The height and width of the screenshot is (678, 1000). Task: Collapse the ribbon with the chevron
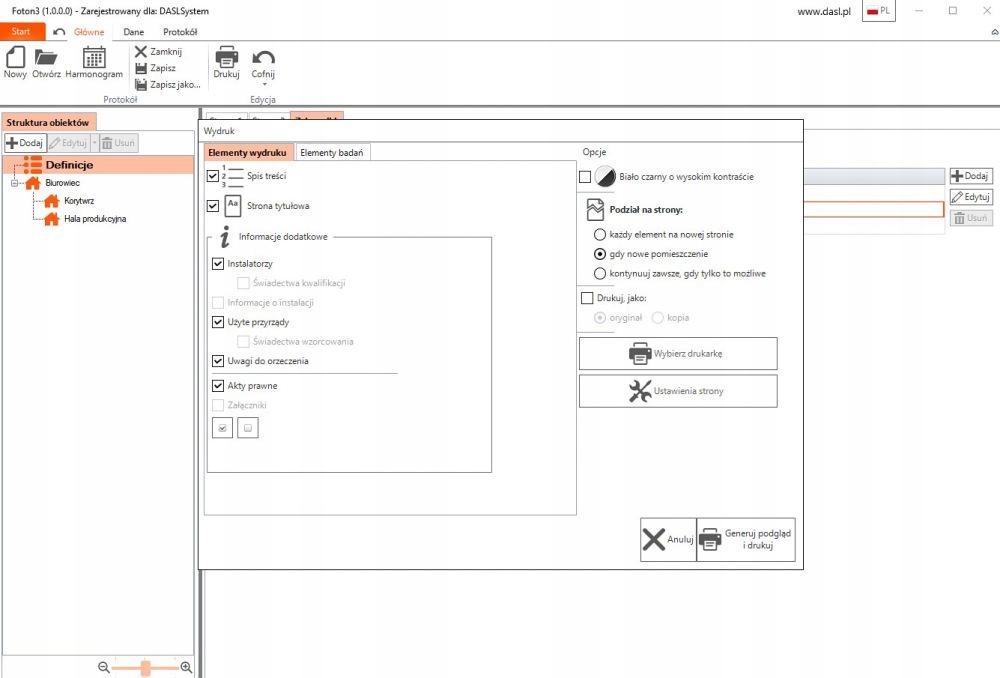pos(994,32)
